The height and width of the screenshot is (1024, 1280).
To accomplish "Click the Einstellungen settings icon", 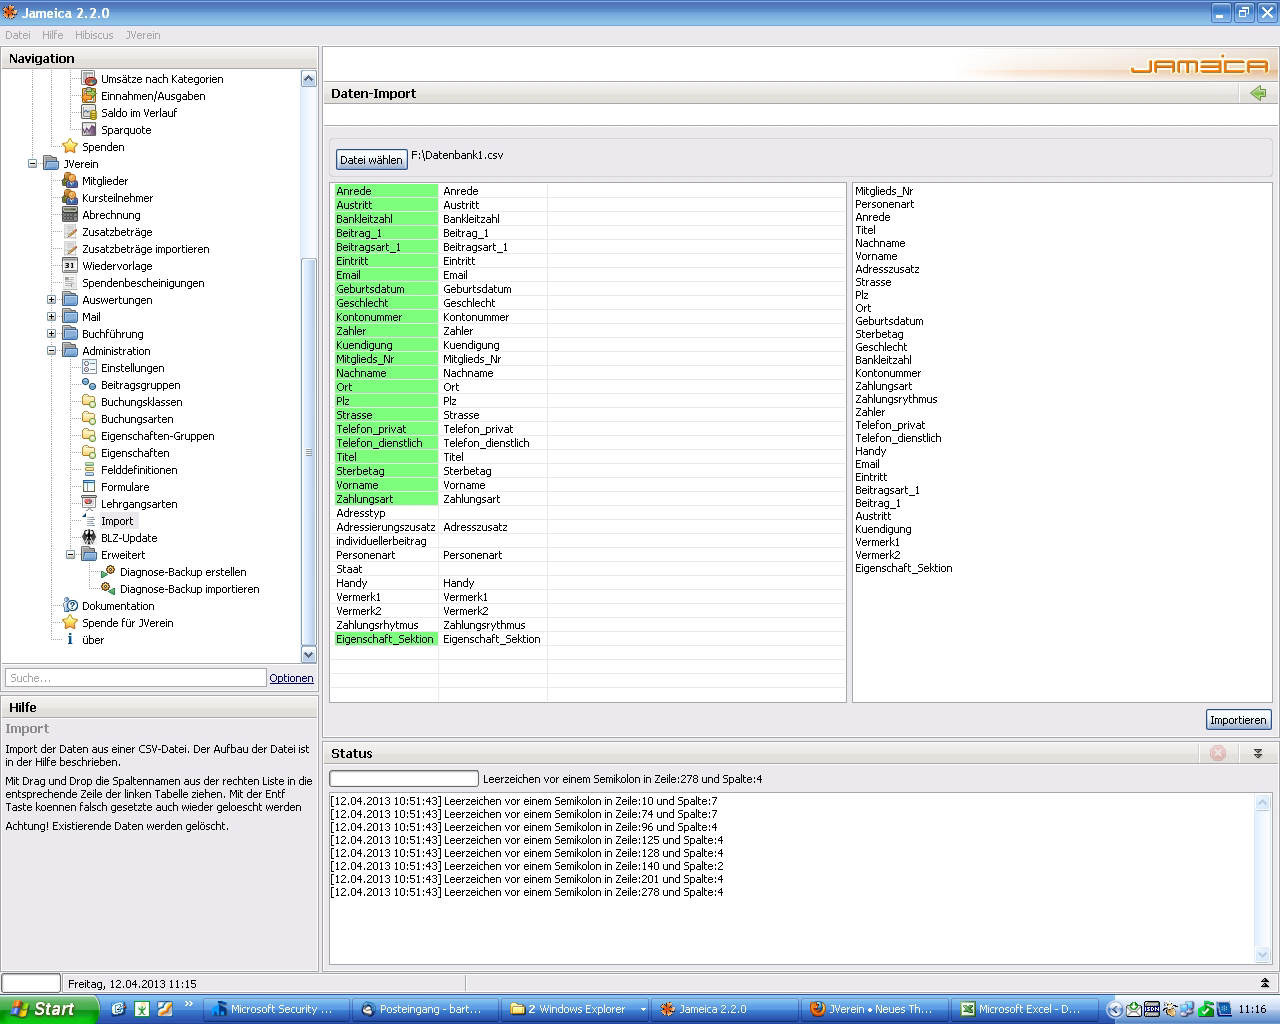I will [89, 368].
